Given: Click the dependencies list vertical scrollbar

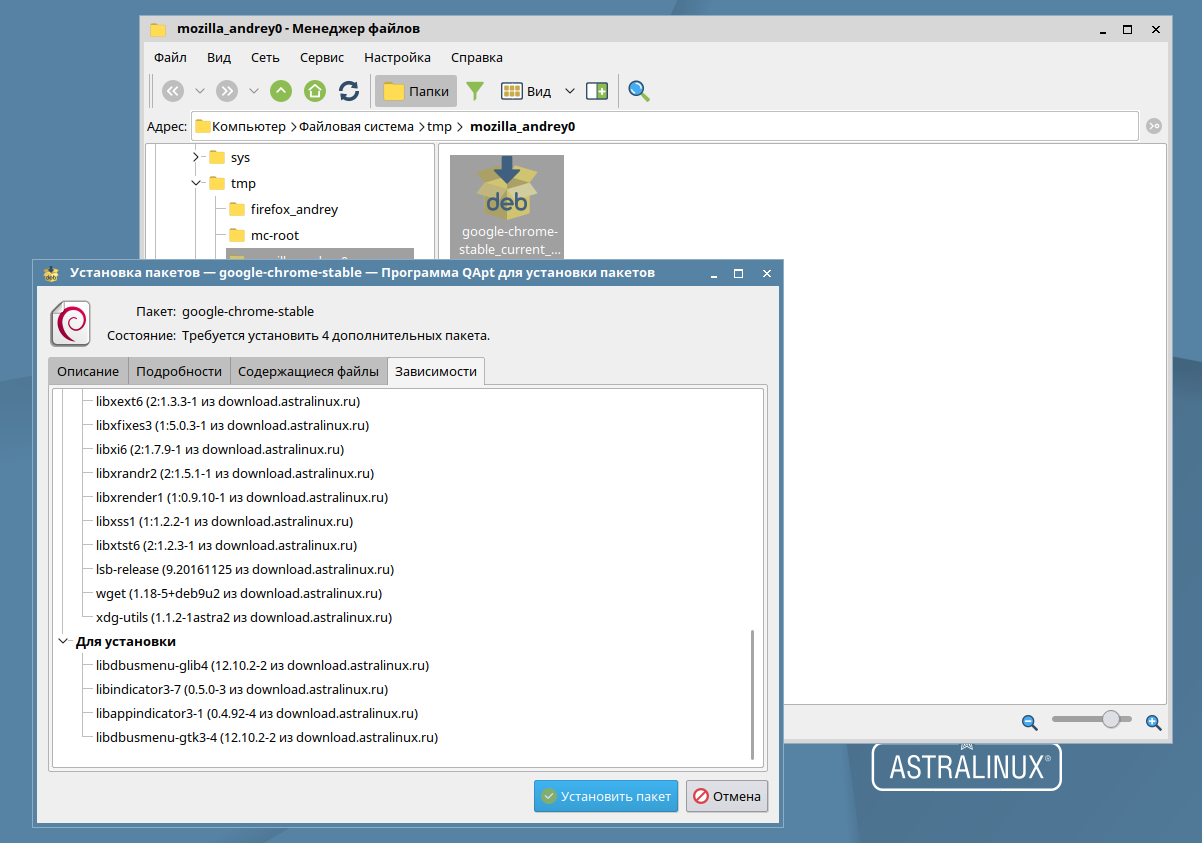Looking at the screenshot, I should [752, 693].
